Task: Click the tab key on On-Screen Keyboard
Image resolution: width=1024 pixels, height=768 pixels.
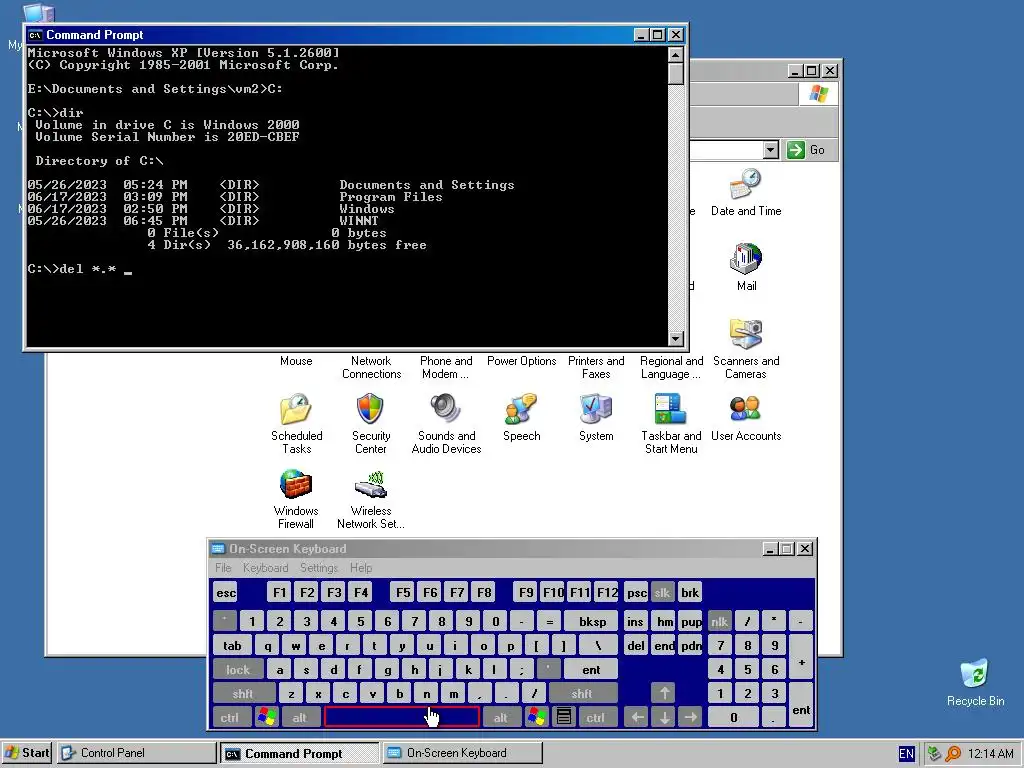Action: click(232, 645)
